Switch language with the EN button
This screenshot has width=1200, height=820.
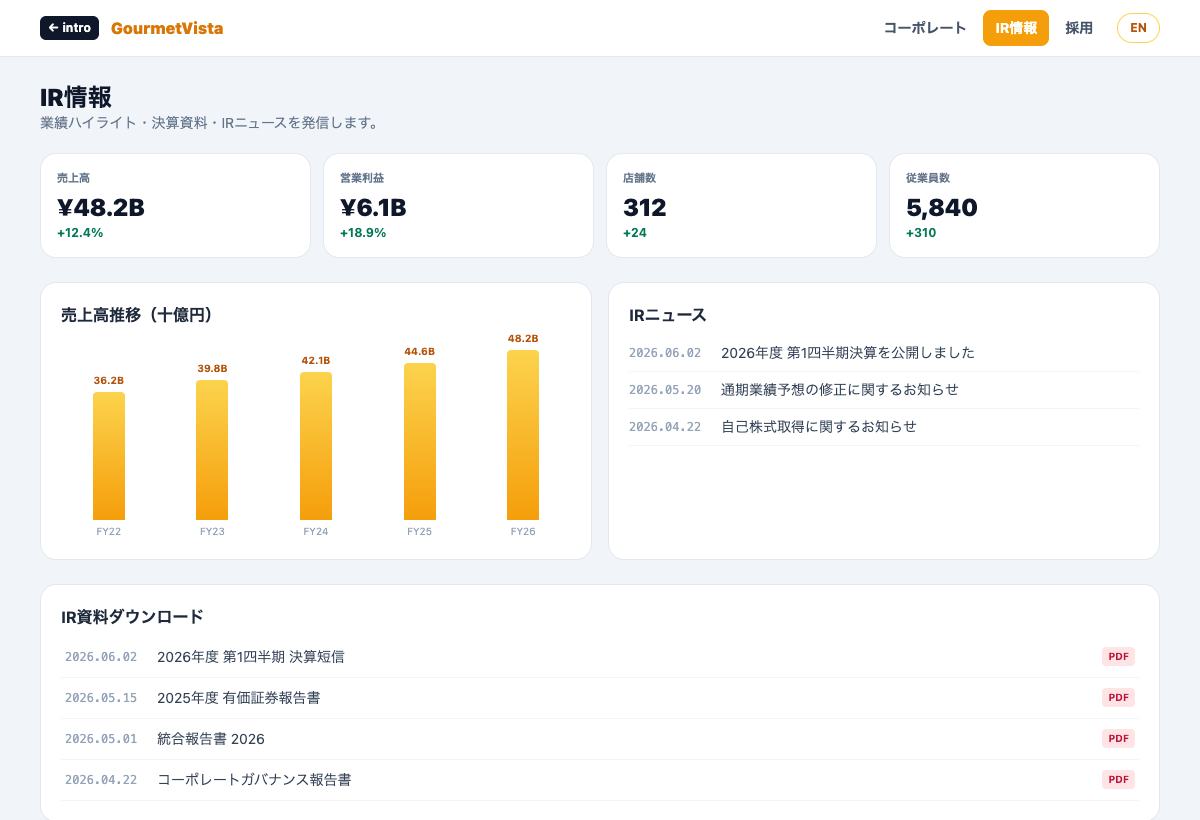click(1138, 28)
